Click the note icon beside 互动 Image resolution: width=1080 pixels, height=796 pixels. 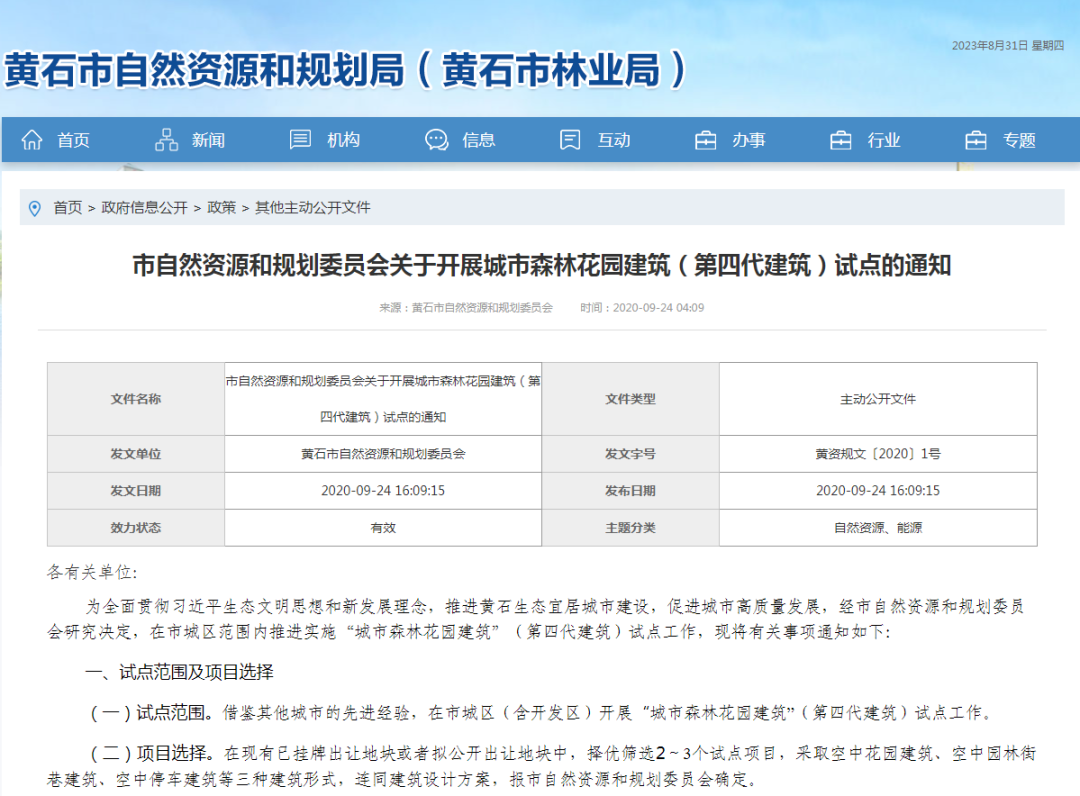(570, 140)
